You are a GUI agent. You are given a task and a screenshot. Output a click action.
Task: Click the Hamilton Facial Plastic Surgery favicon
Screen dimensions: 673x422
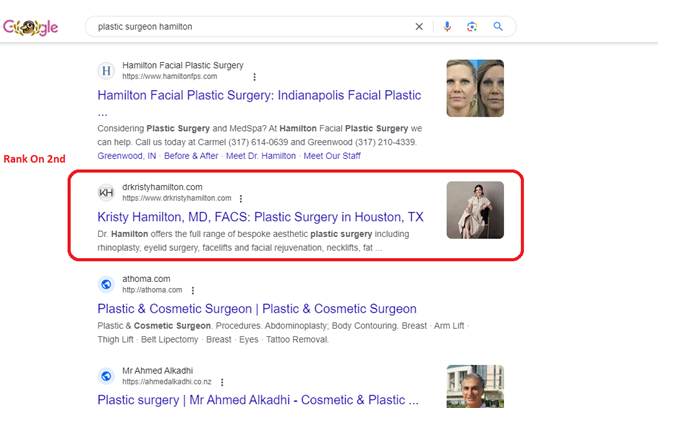click(106, 71)
